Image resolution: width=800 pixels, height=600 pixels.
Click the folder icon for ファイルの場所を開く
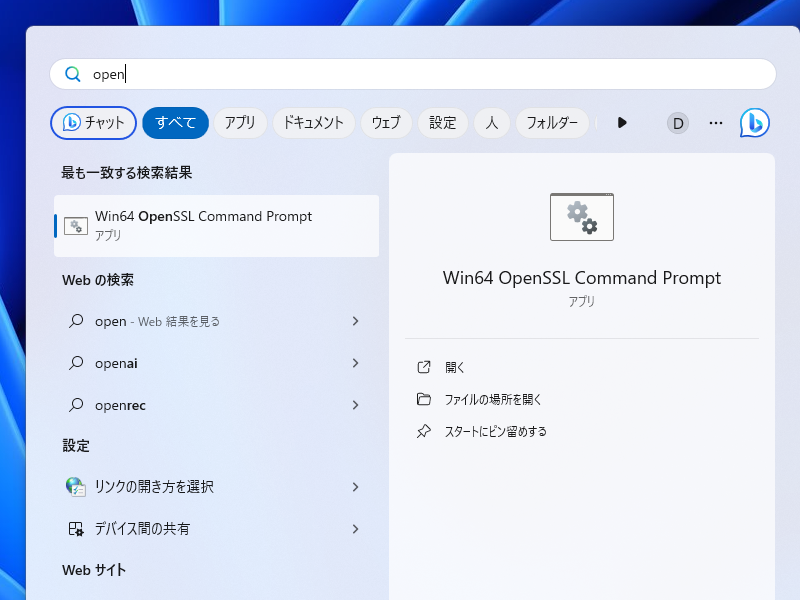425,399
